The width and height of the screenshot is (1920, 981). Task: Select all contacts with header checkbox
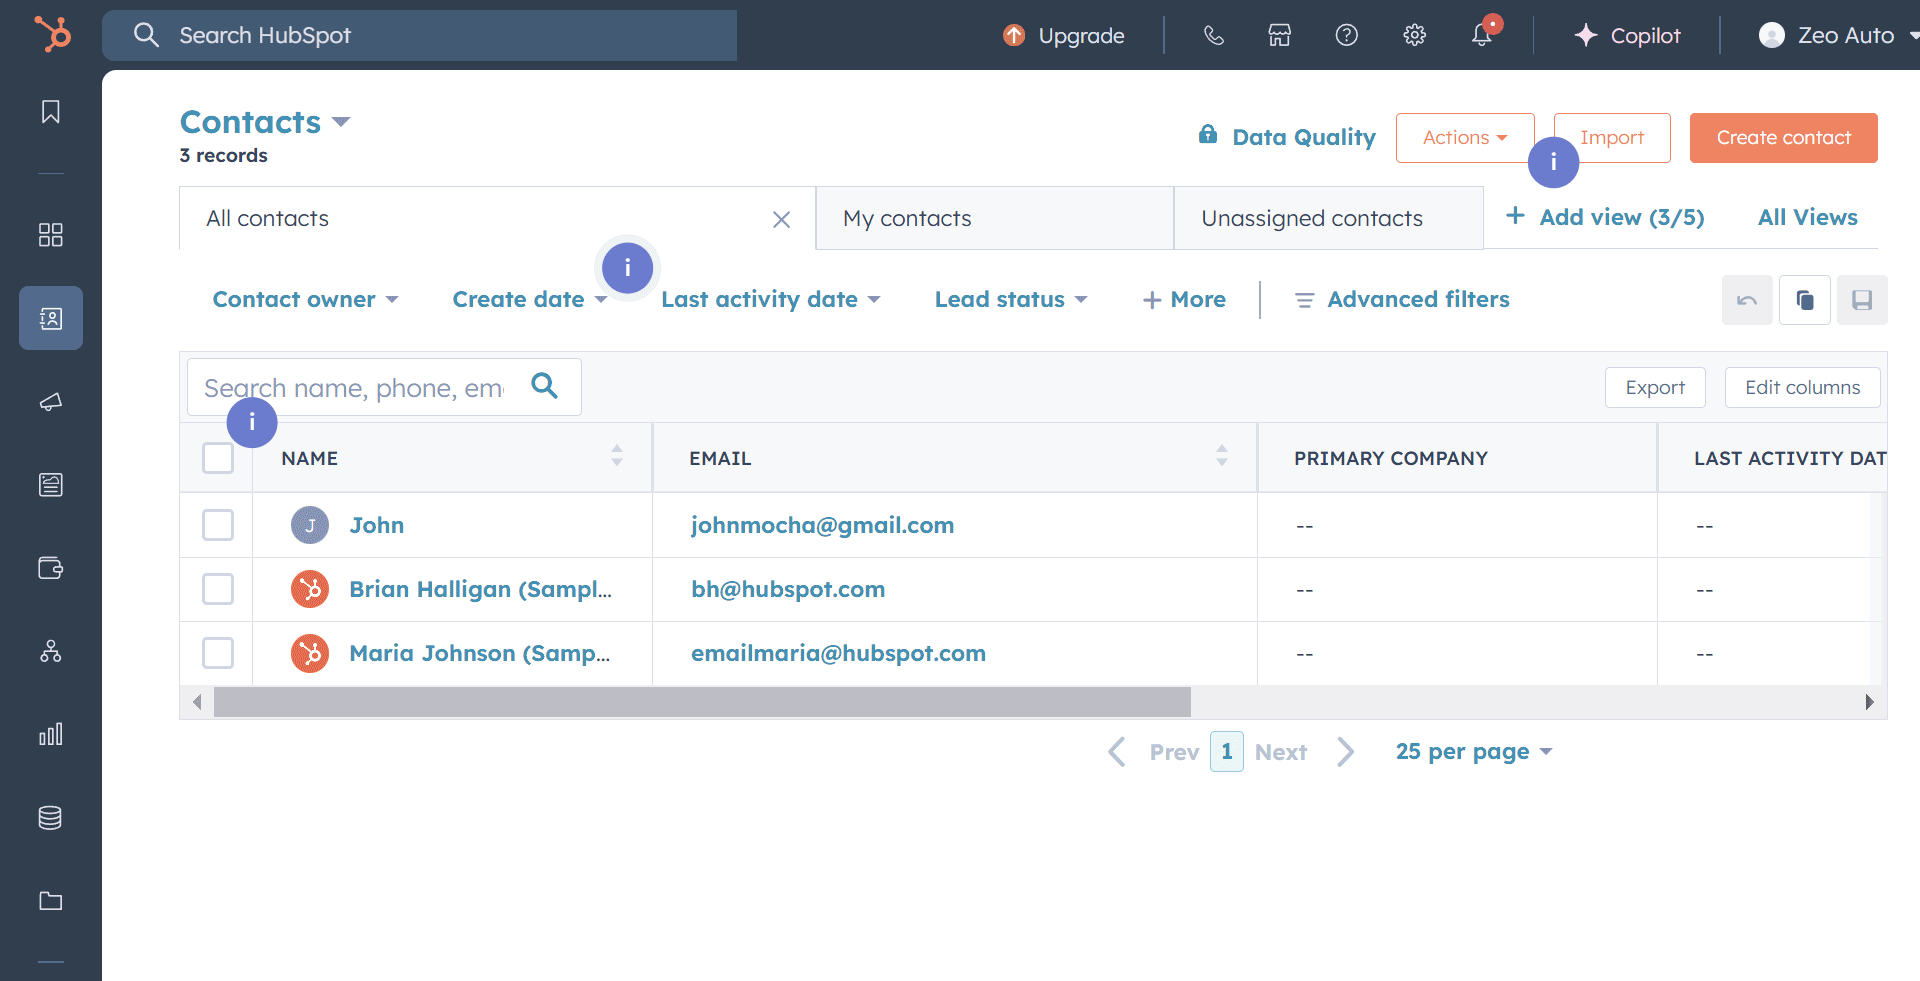(217, 457)
